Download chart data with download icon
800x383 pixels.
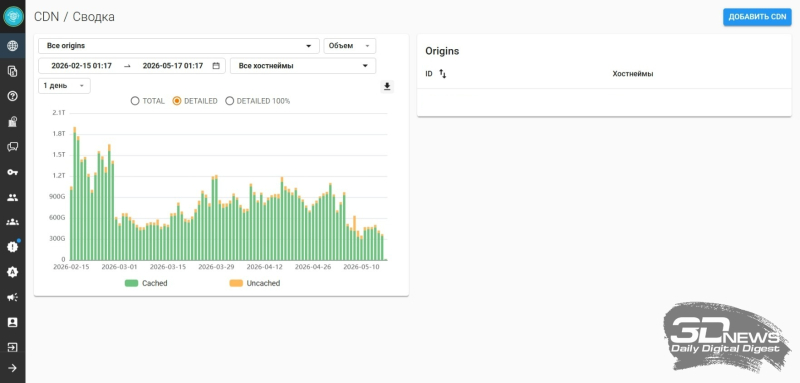pyautogui.click(x=387, y=86)
